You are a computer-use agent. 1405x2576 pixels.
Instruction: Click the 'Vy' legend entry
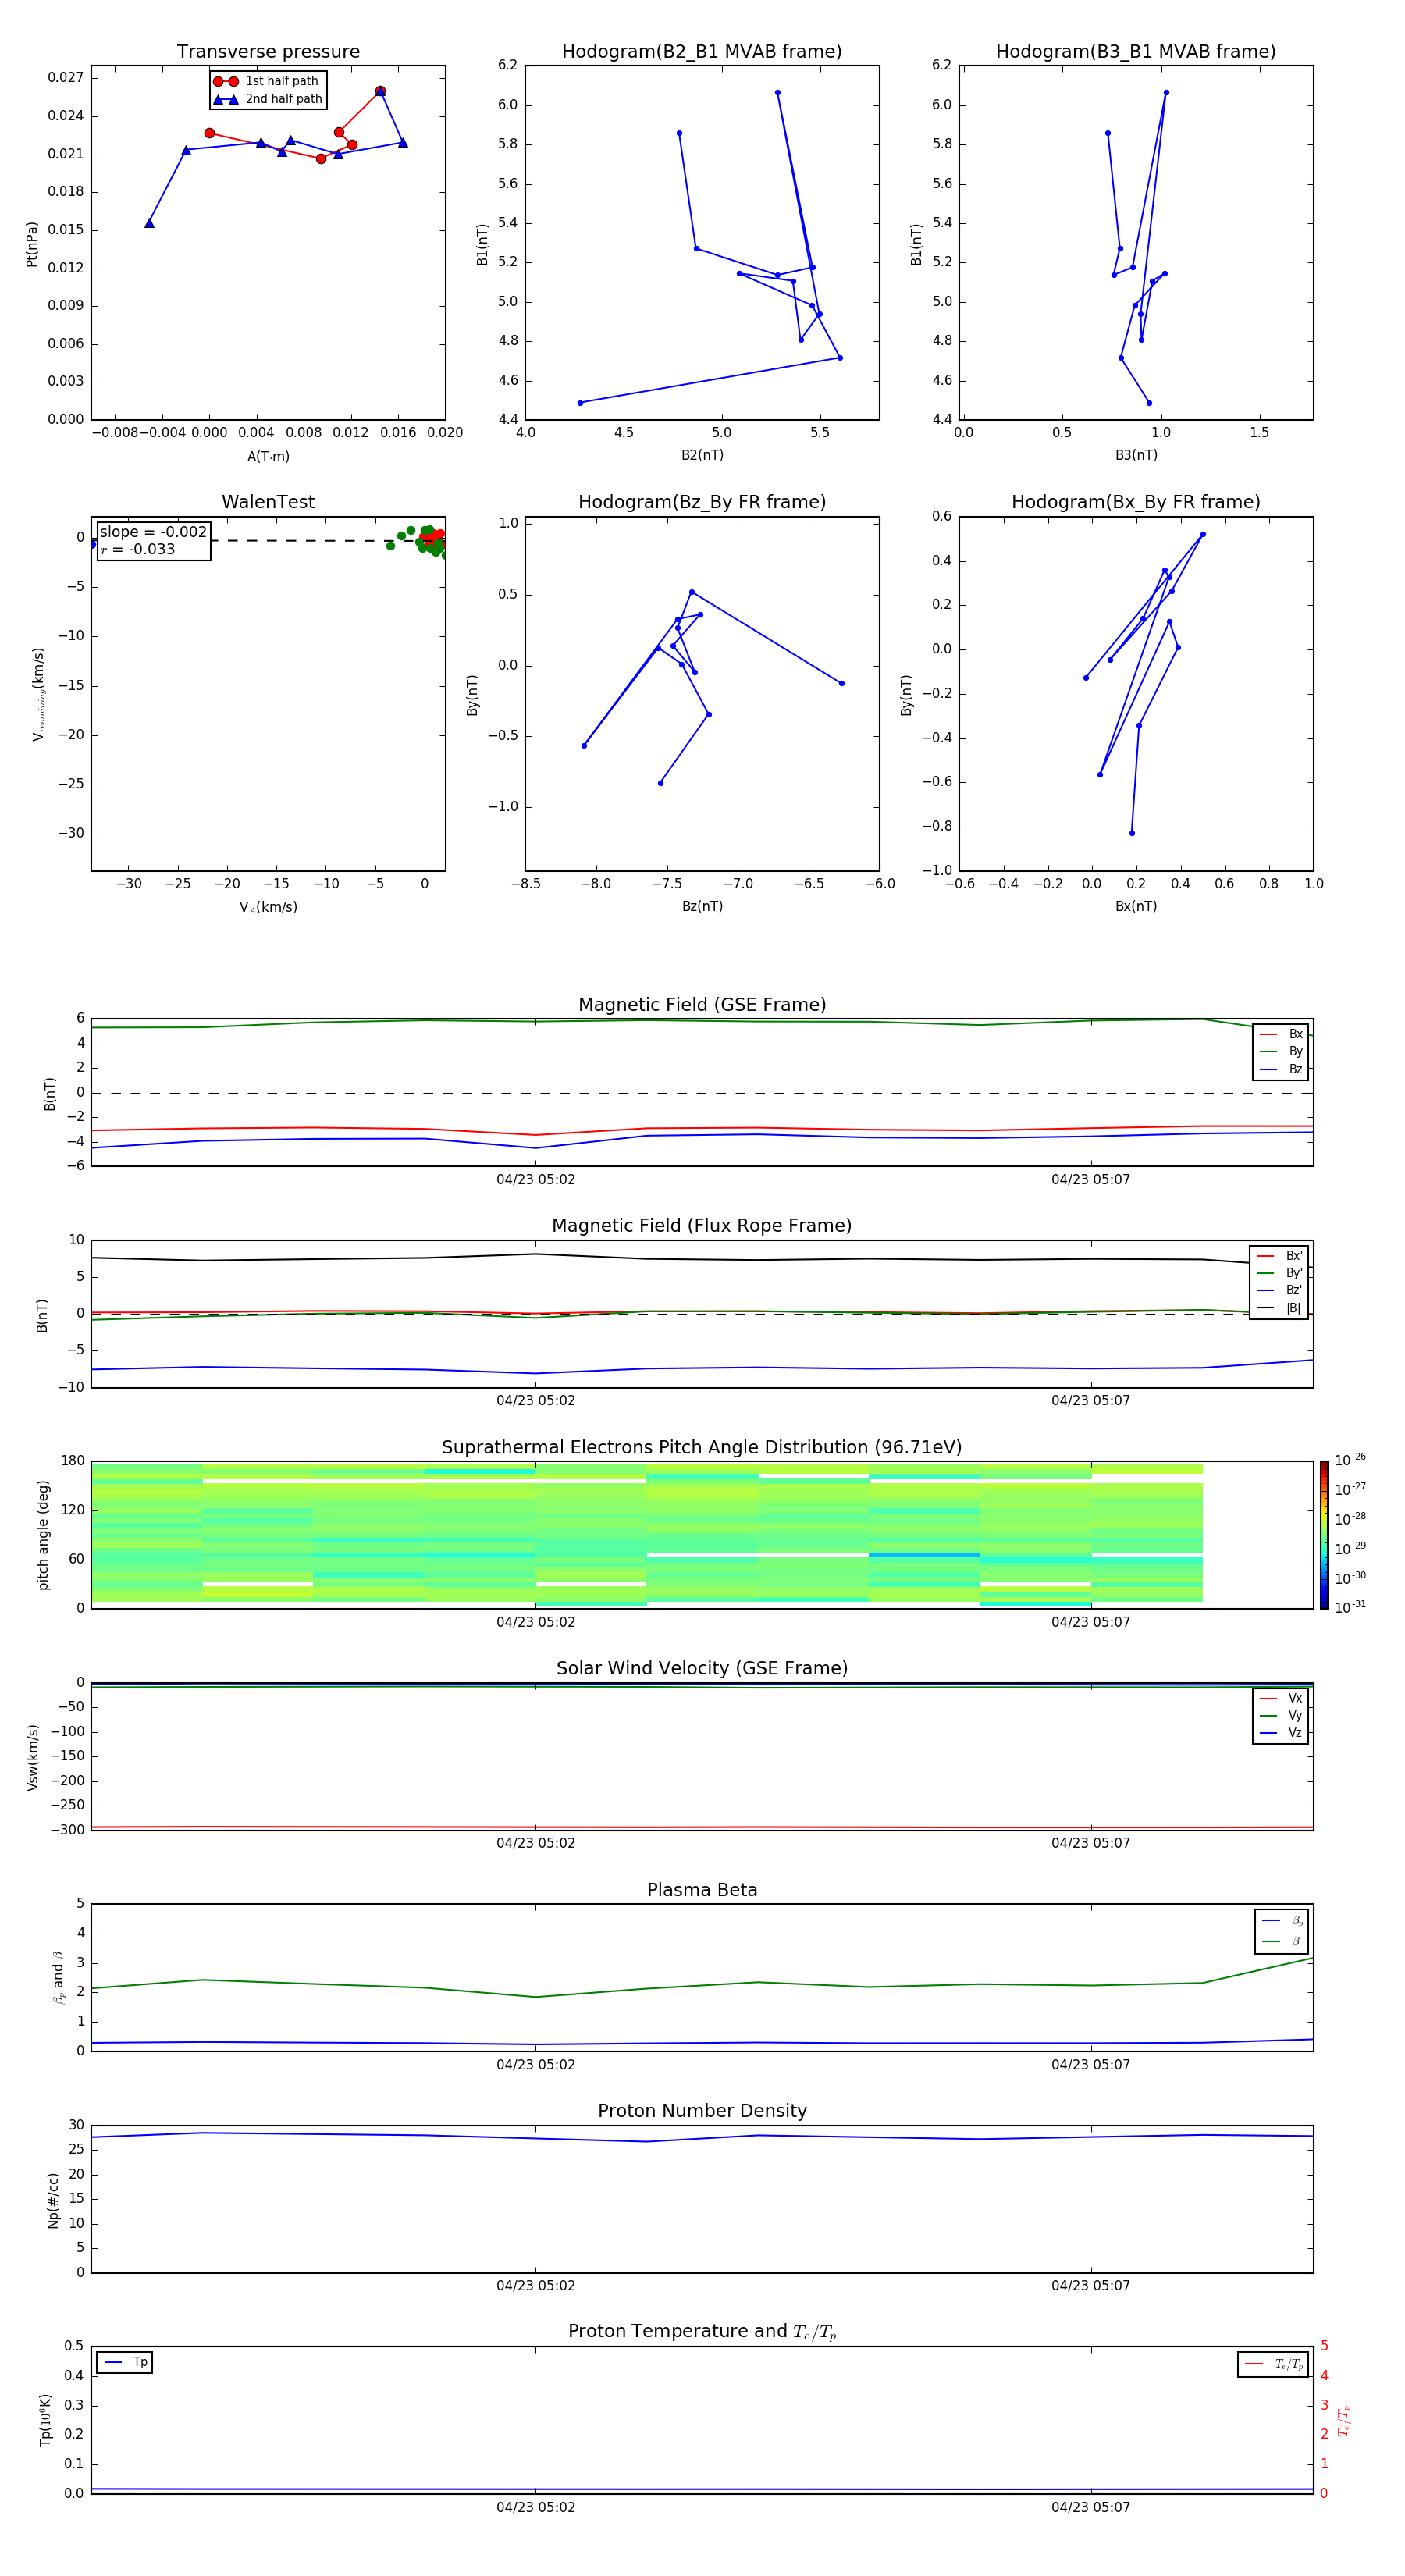pos(1281,1715)
